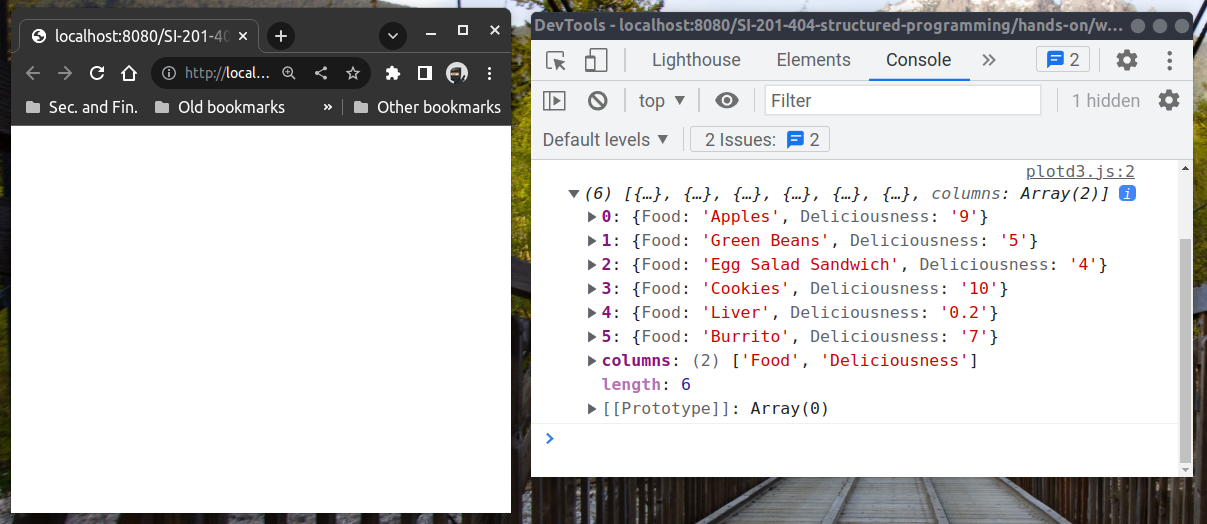
Task: Open the browser extensions puzzle icon
Action: [x=393, y=73]
